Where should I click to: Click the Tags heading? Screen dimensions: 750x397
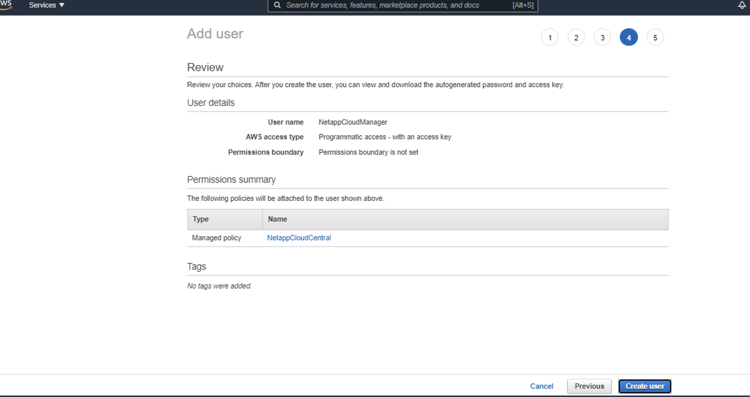click(x=196, y=266)
